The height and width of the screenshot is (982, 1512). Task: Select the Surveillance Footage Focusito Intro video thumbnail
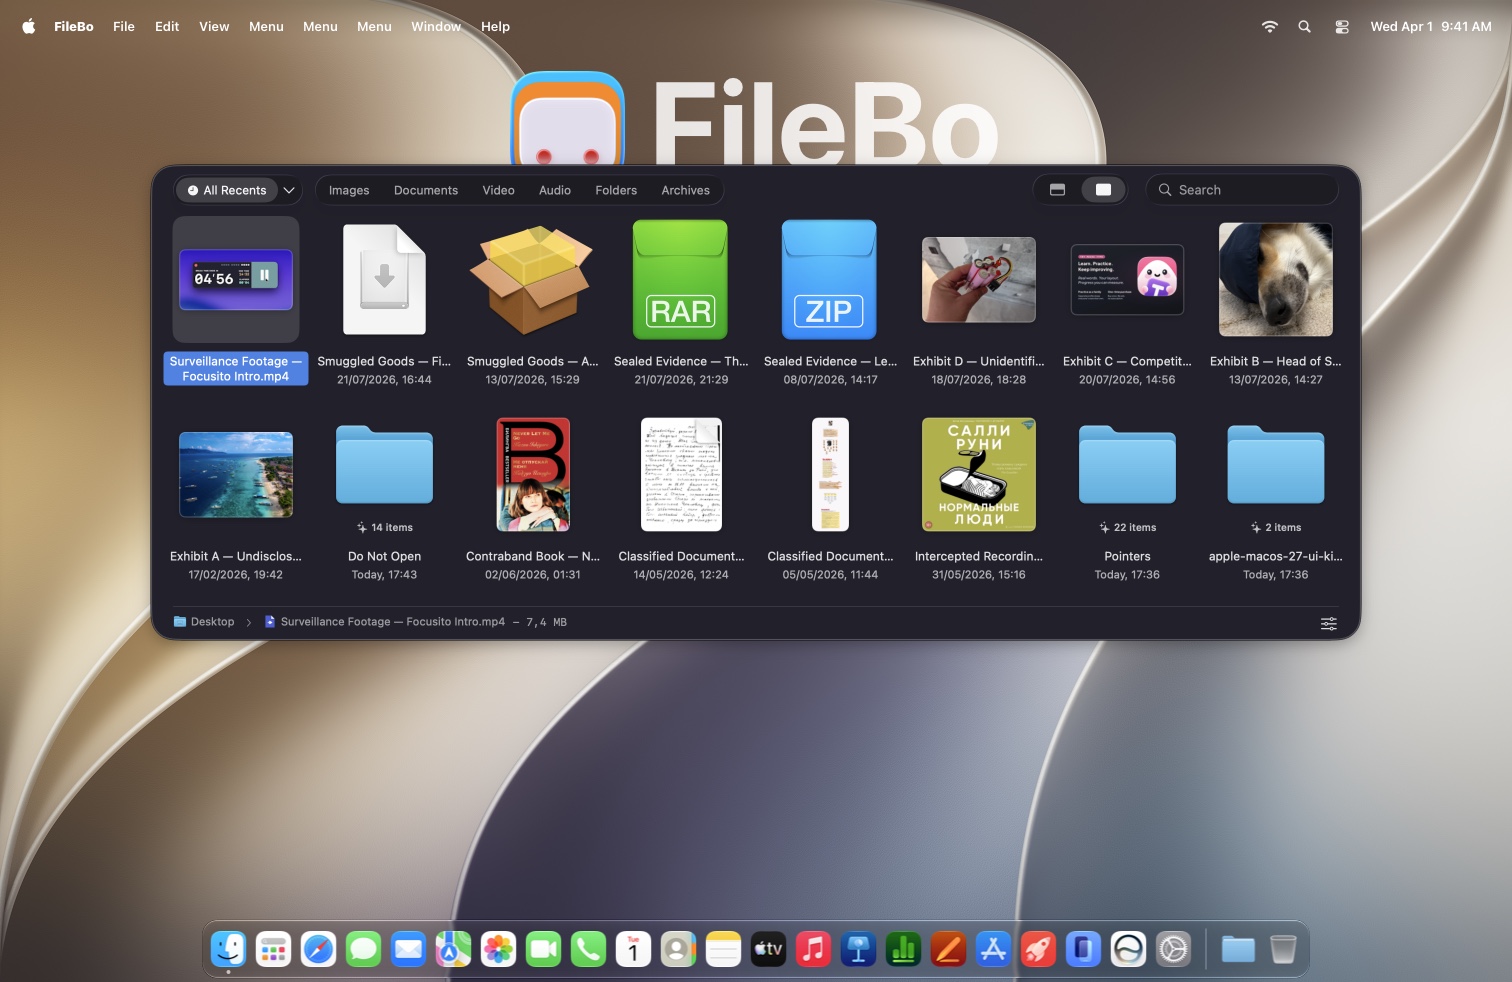[236, 280]
